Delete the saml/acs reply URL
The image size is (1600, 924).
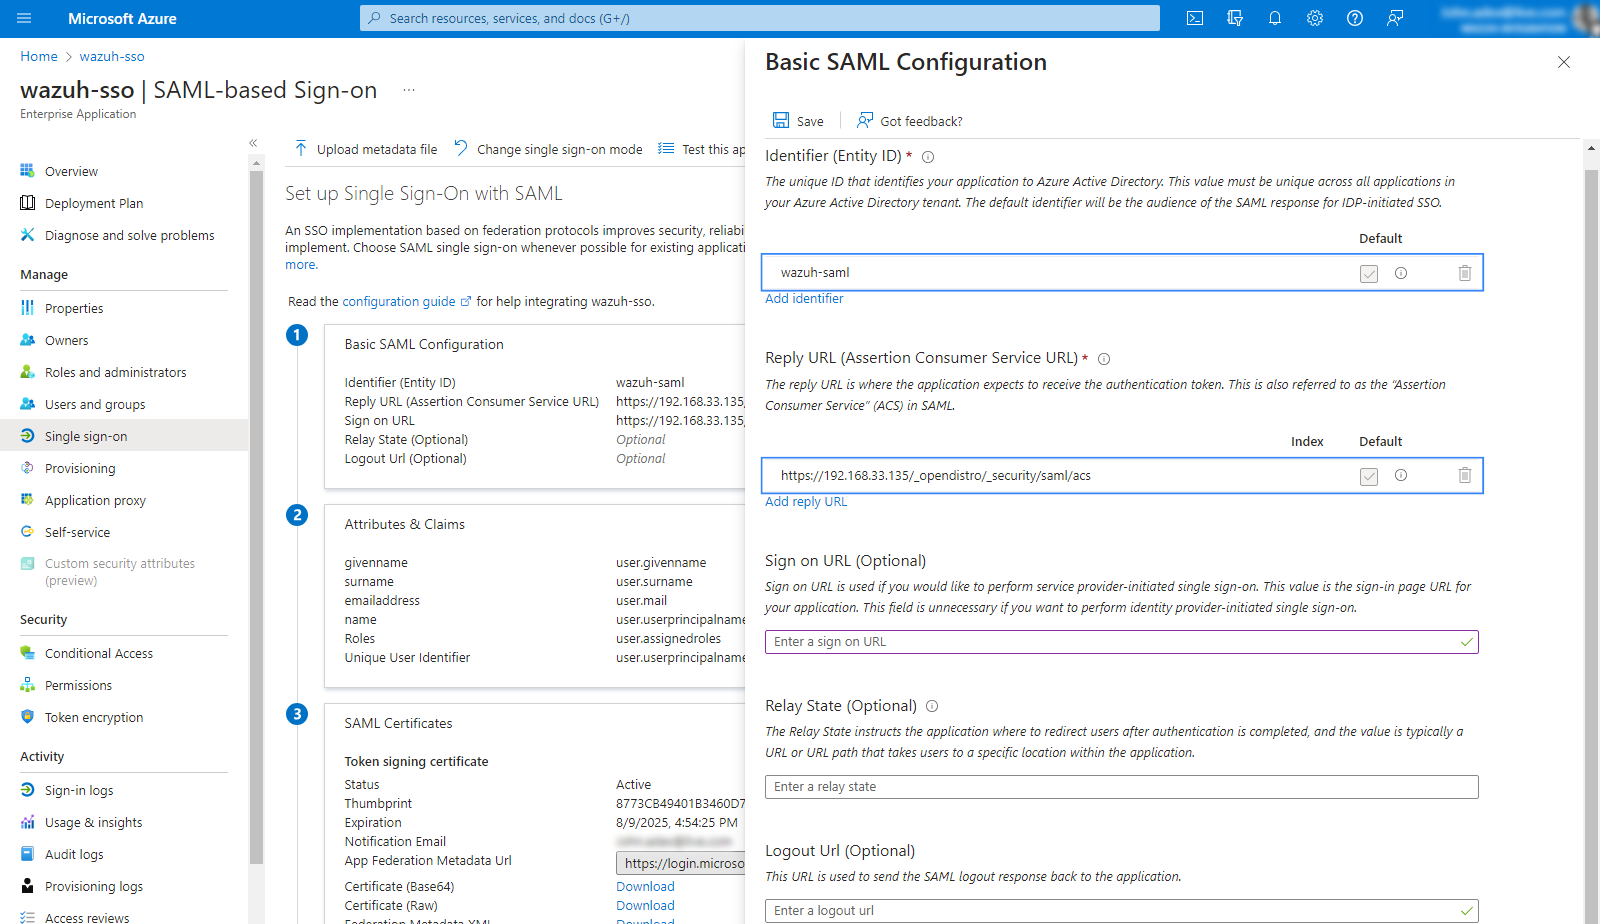(x=1465, y=476)
